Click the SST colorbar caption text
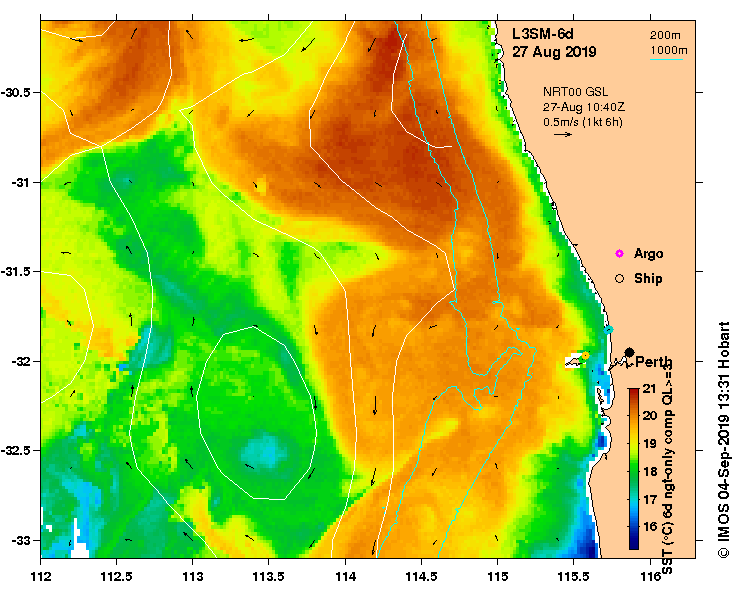This screenshot has height=592, width=739. 667,469
